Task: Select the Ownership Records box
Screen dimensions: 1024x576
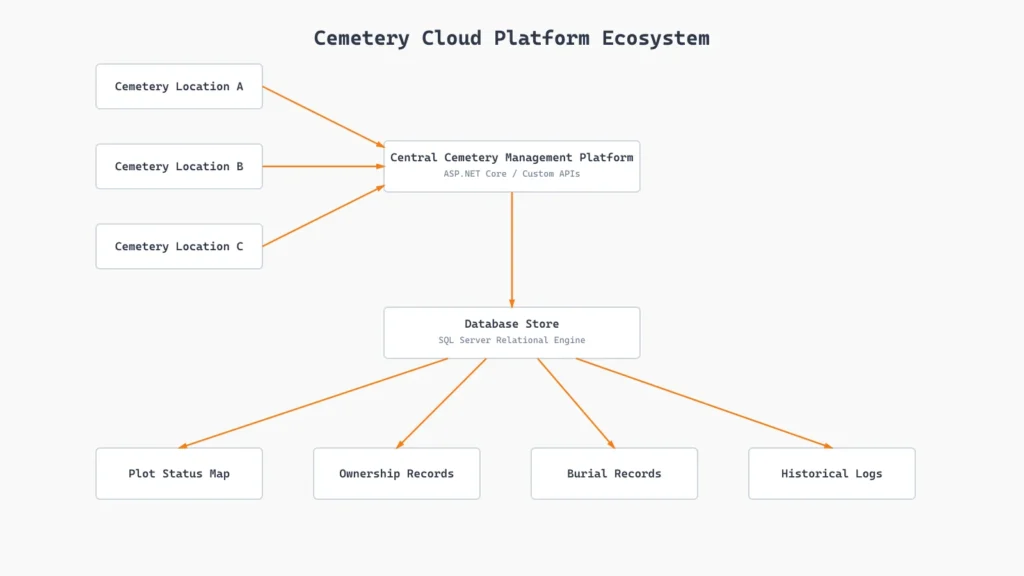Action: click(x=396, y=473)
